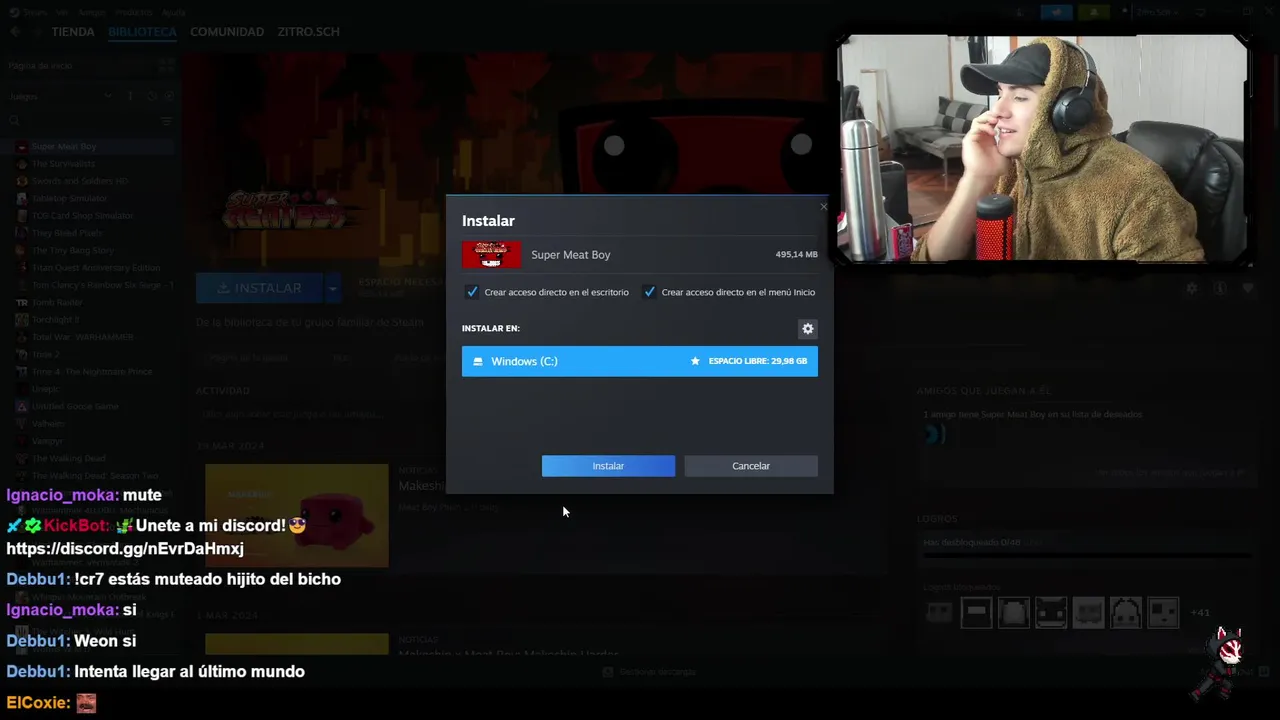Click the ready-to-play filter icon

point(170,96)
